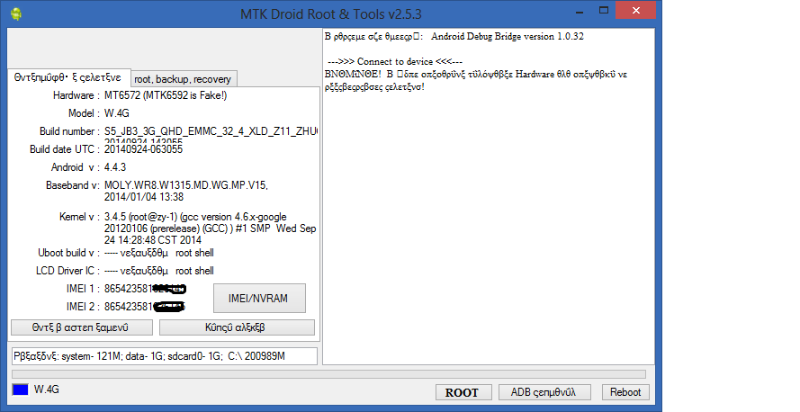
Task: Click the Android robot app icon
Action: [x=16, y=14]
